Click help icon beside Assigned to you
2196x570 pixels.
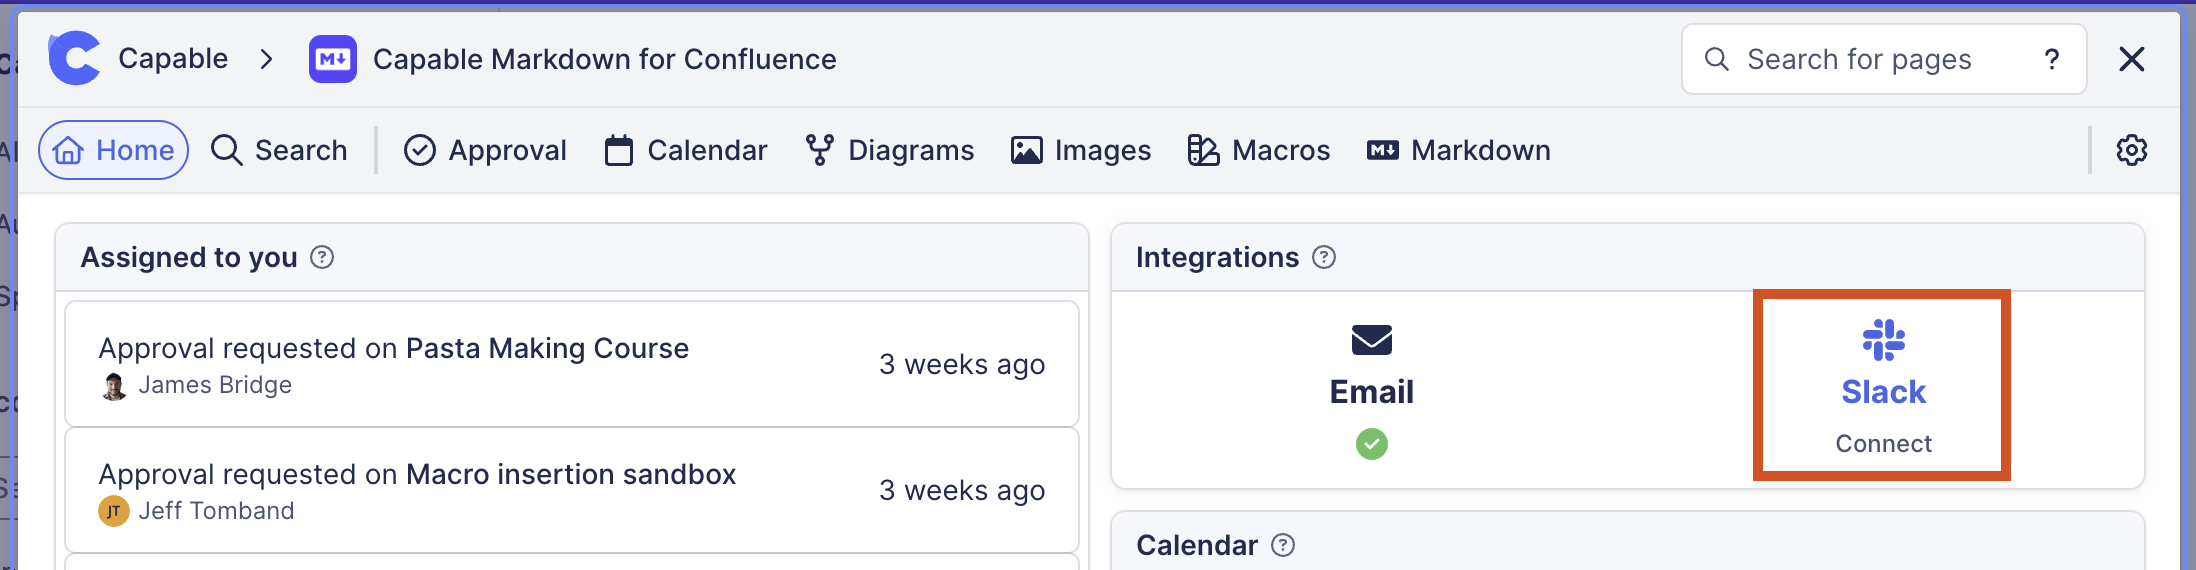(322, 257)
